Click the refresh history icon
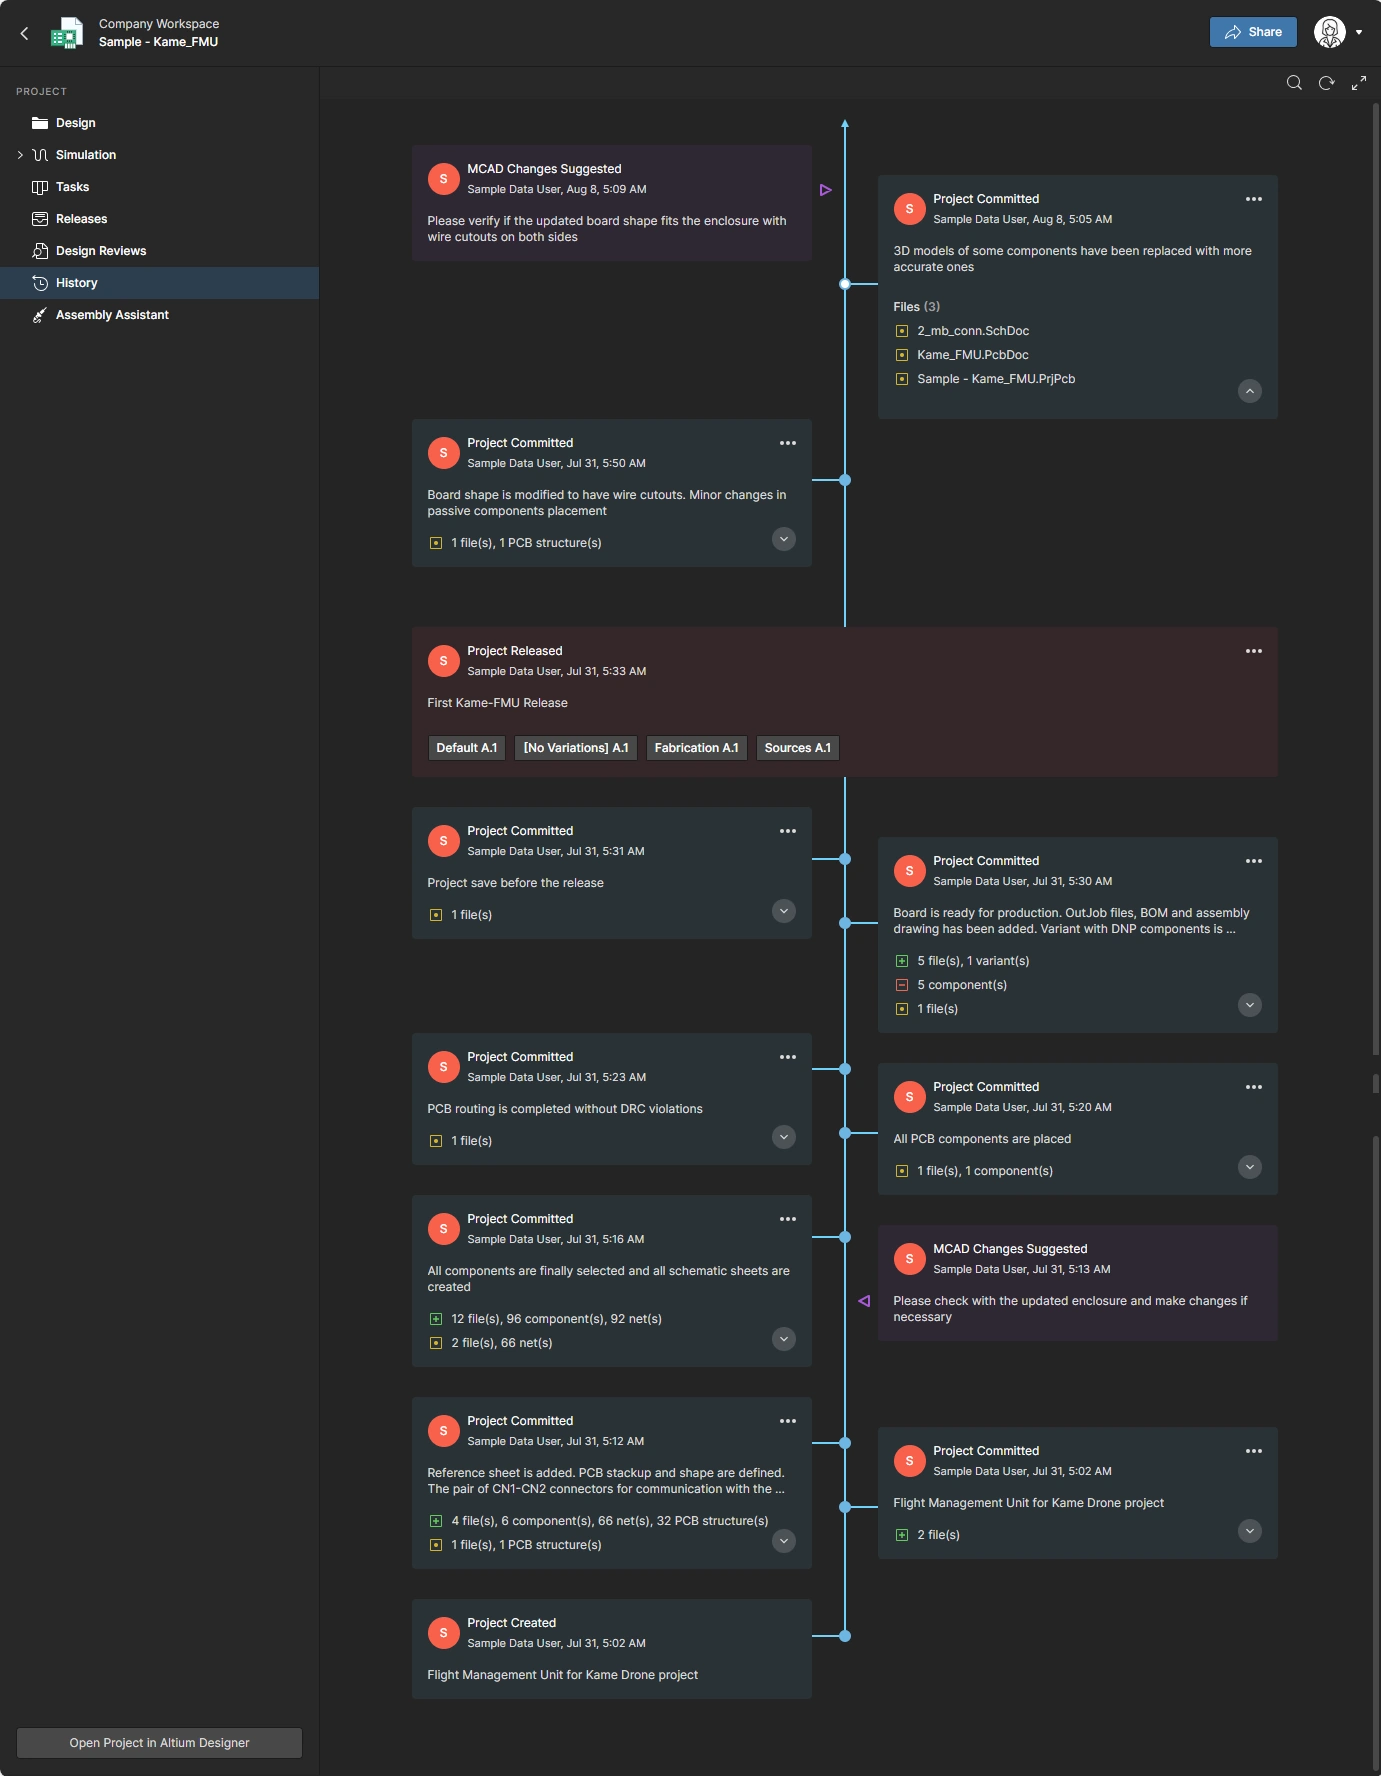 [1326, 83]
